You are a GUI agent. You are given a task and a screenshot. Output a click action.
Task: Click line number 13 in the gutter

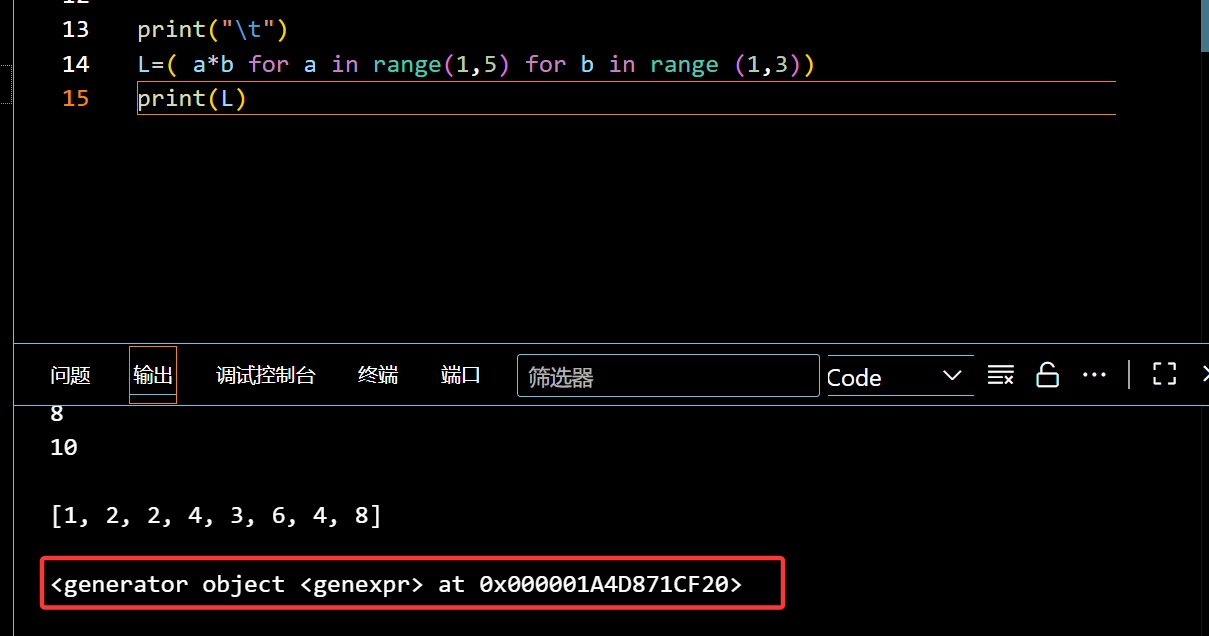[75, 30]
